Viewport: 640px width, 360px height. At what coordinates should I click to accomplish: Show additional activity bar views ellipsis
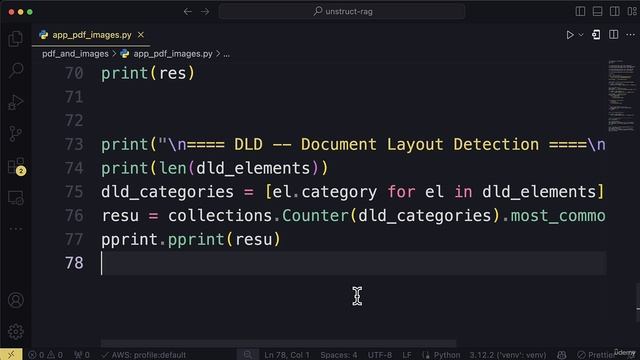16,229
